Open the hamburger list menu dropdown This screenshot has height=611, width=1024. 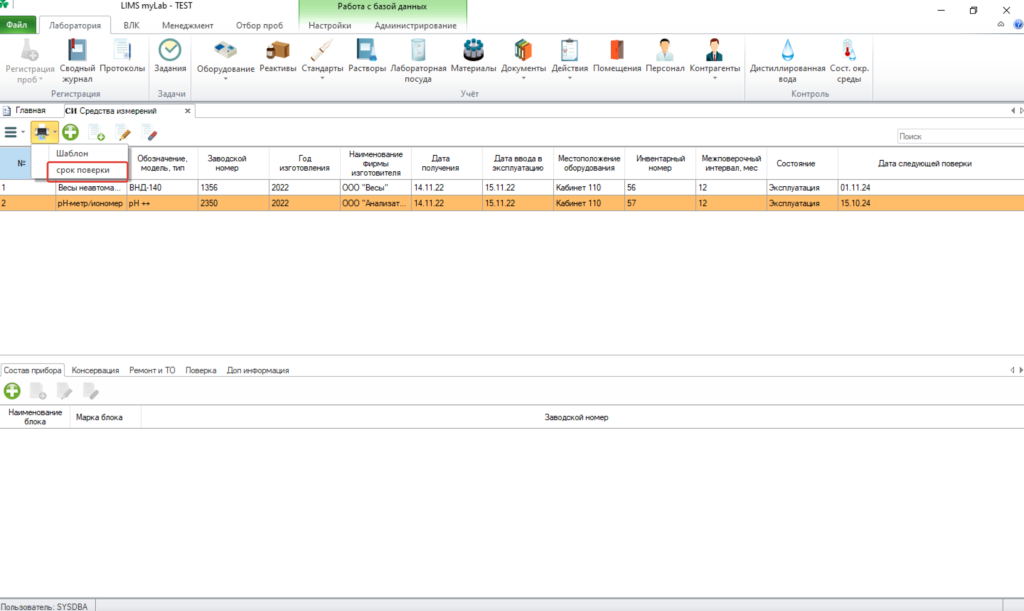click(x=14, y=133)
